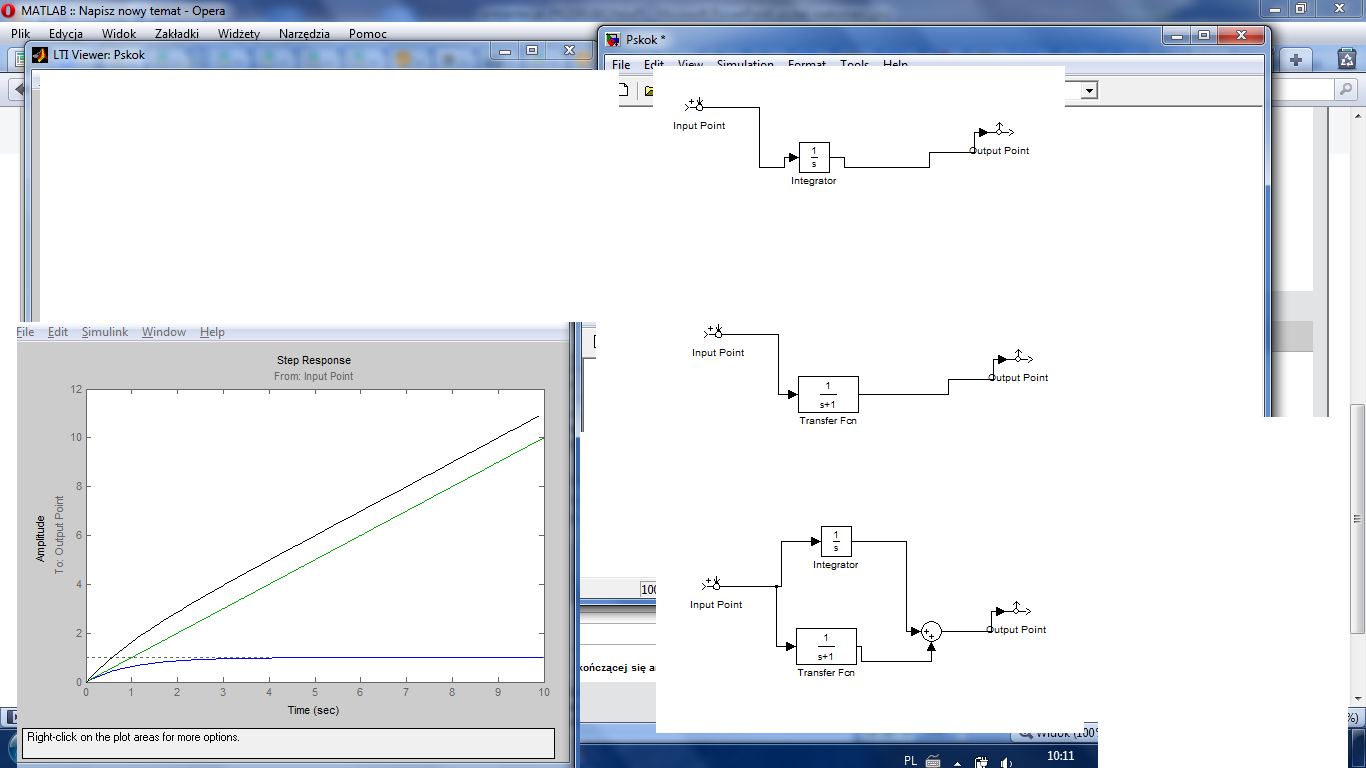Create new model with the blank page icon
The image size is (1366, 768).
pos(624,89)
